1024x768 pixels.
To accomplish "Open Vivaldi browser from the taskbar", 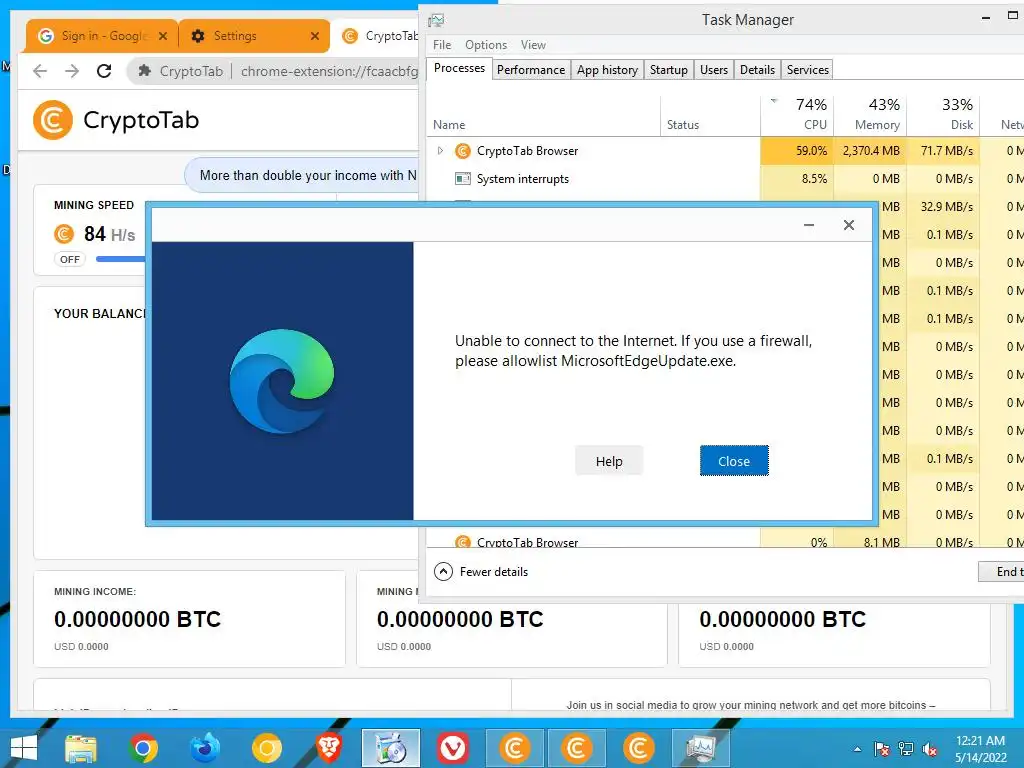I will pyautogui.click(x=453, y=748).
